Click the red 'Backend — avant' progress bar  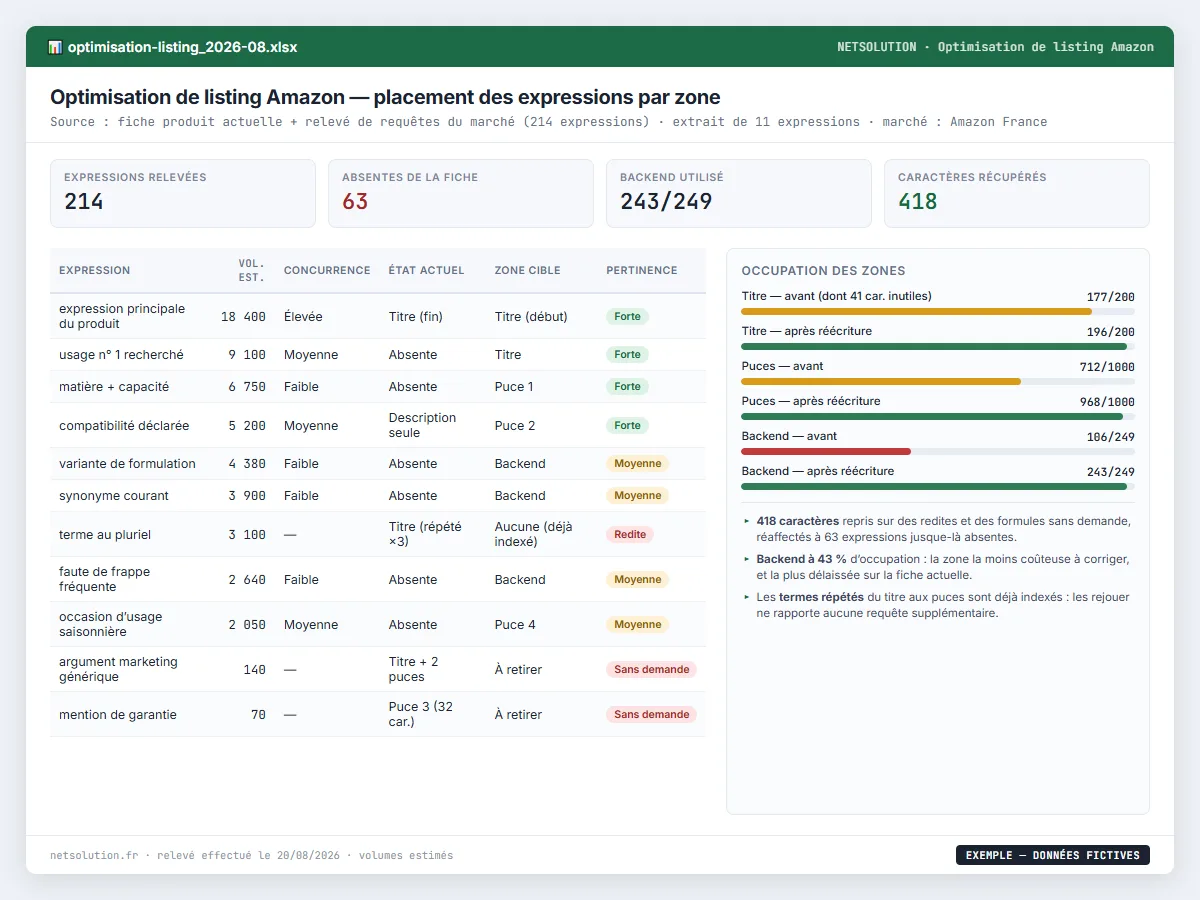pyautogui.click(x=938, y=452)
